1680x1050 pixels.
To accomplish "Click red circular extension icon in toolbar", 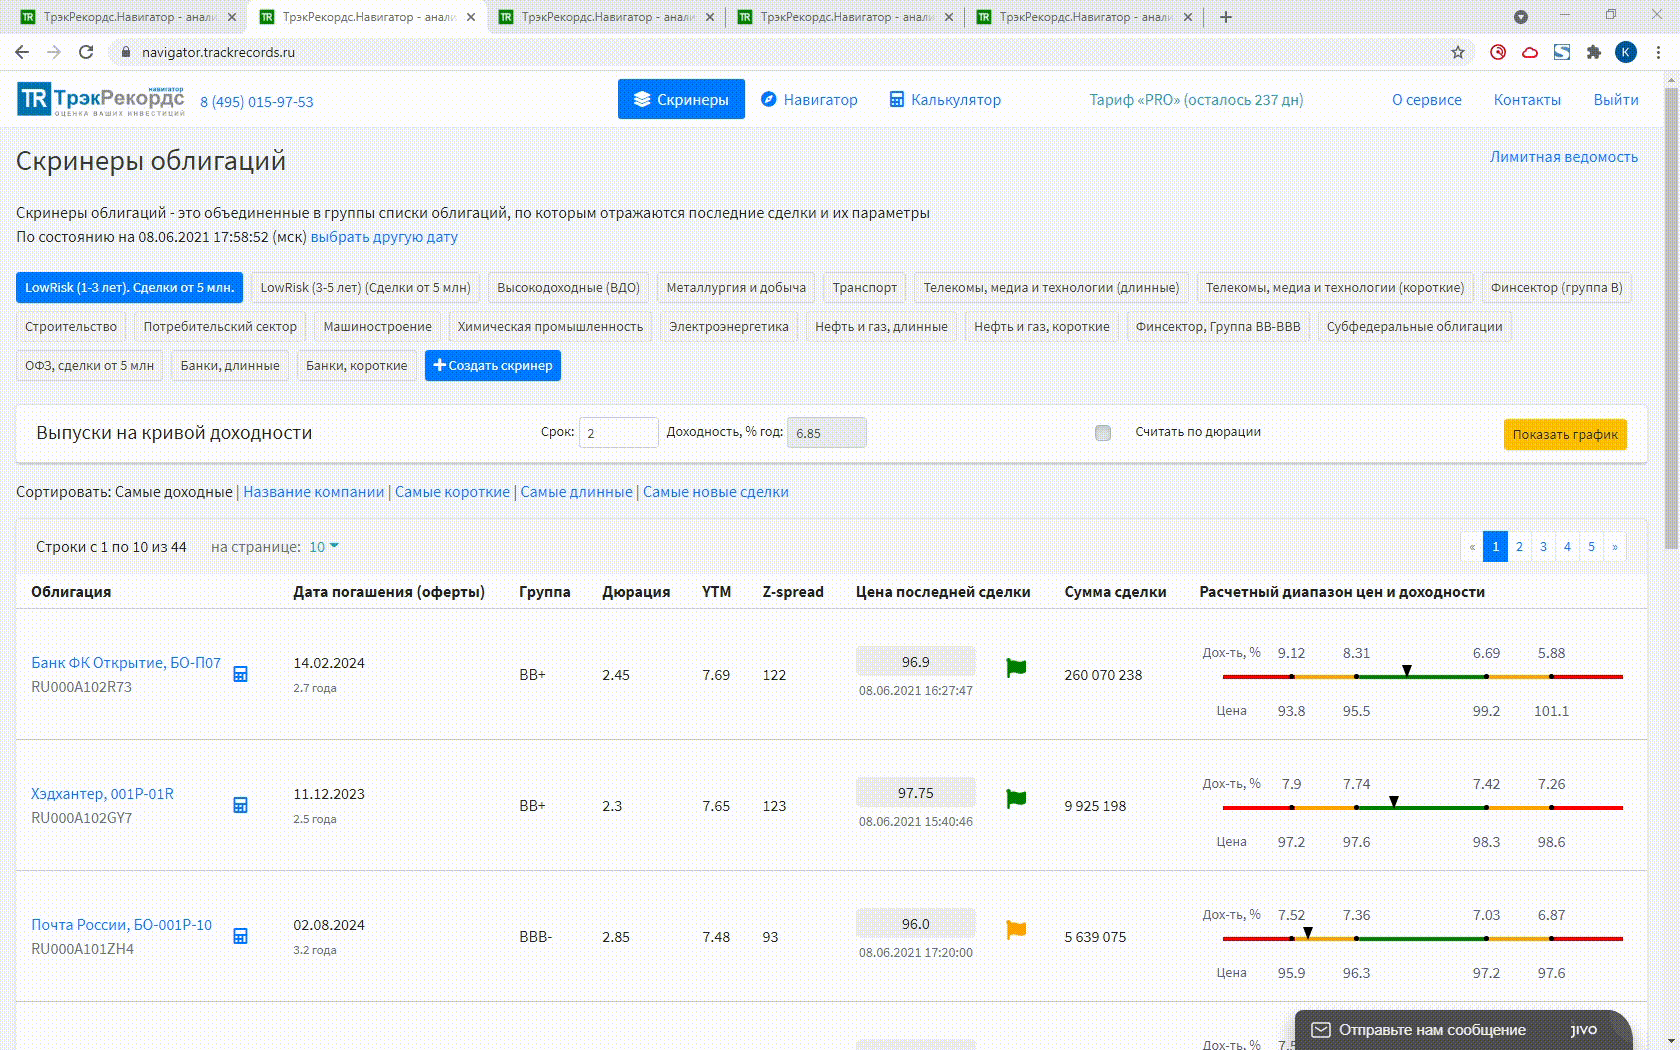I will 1498,52.
